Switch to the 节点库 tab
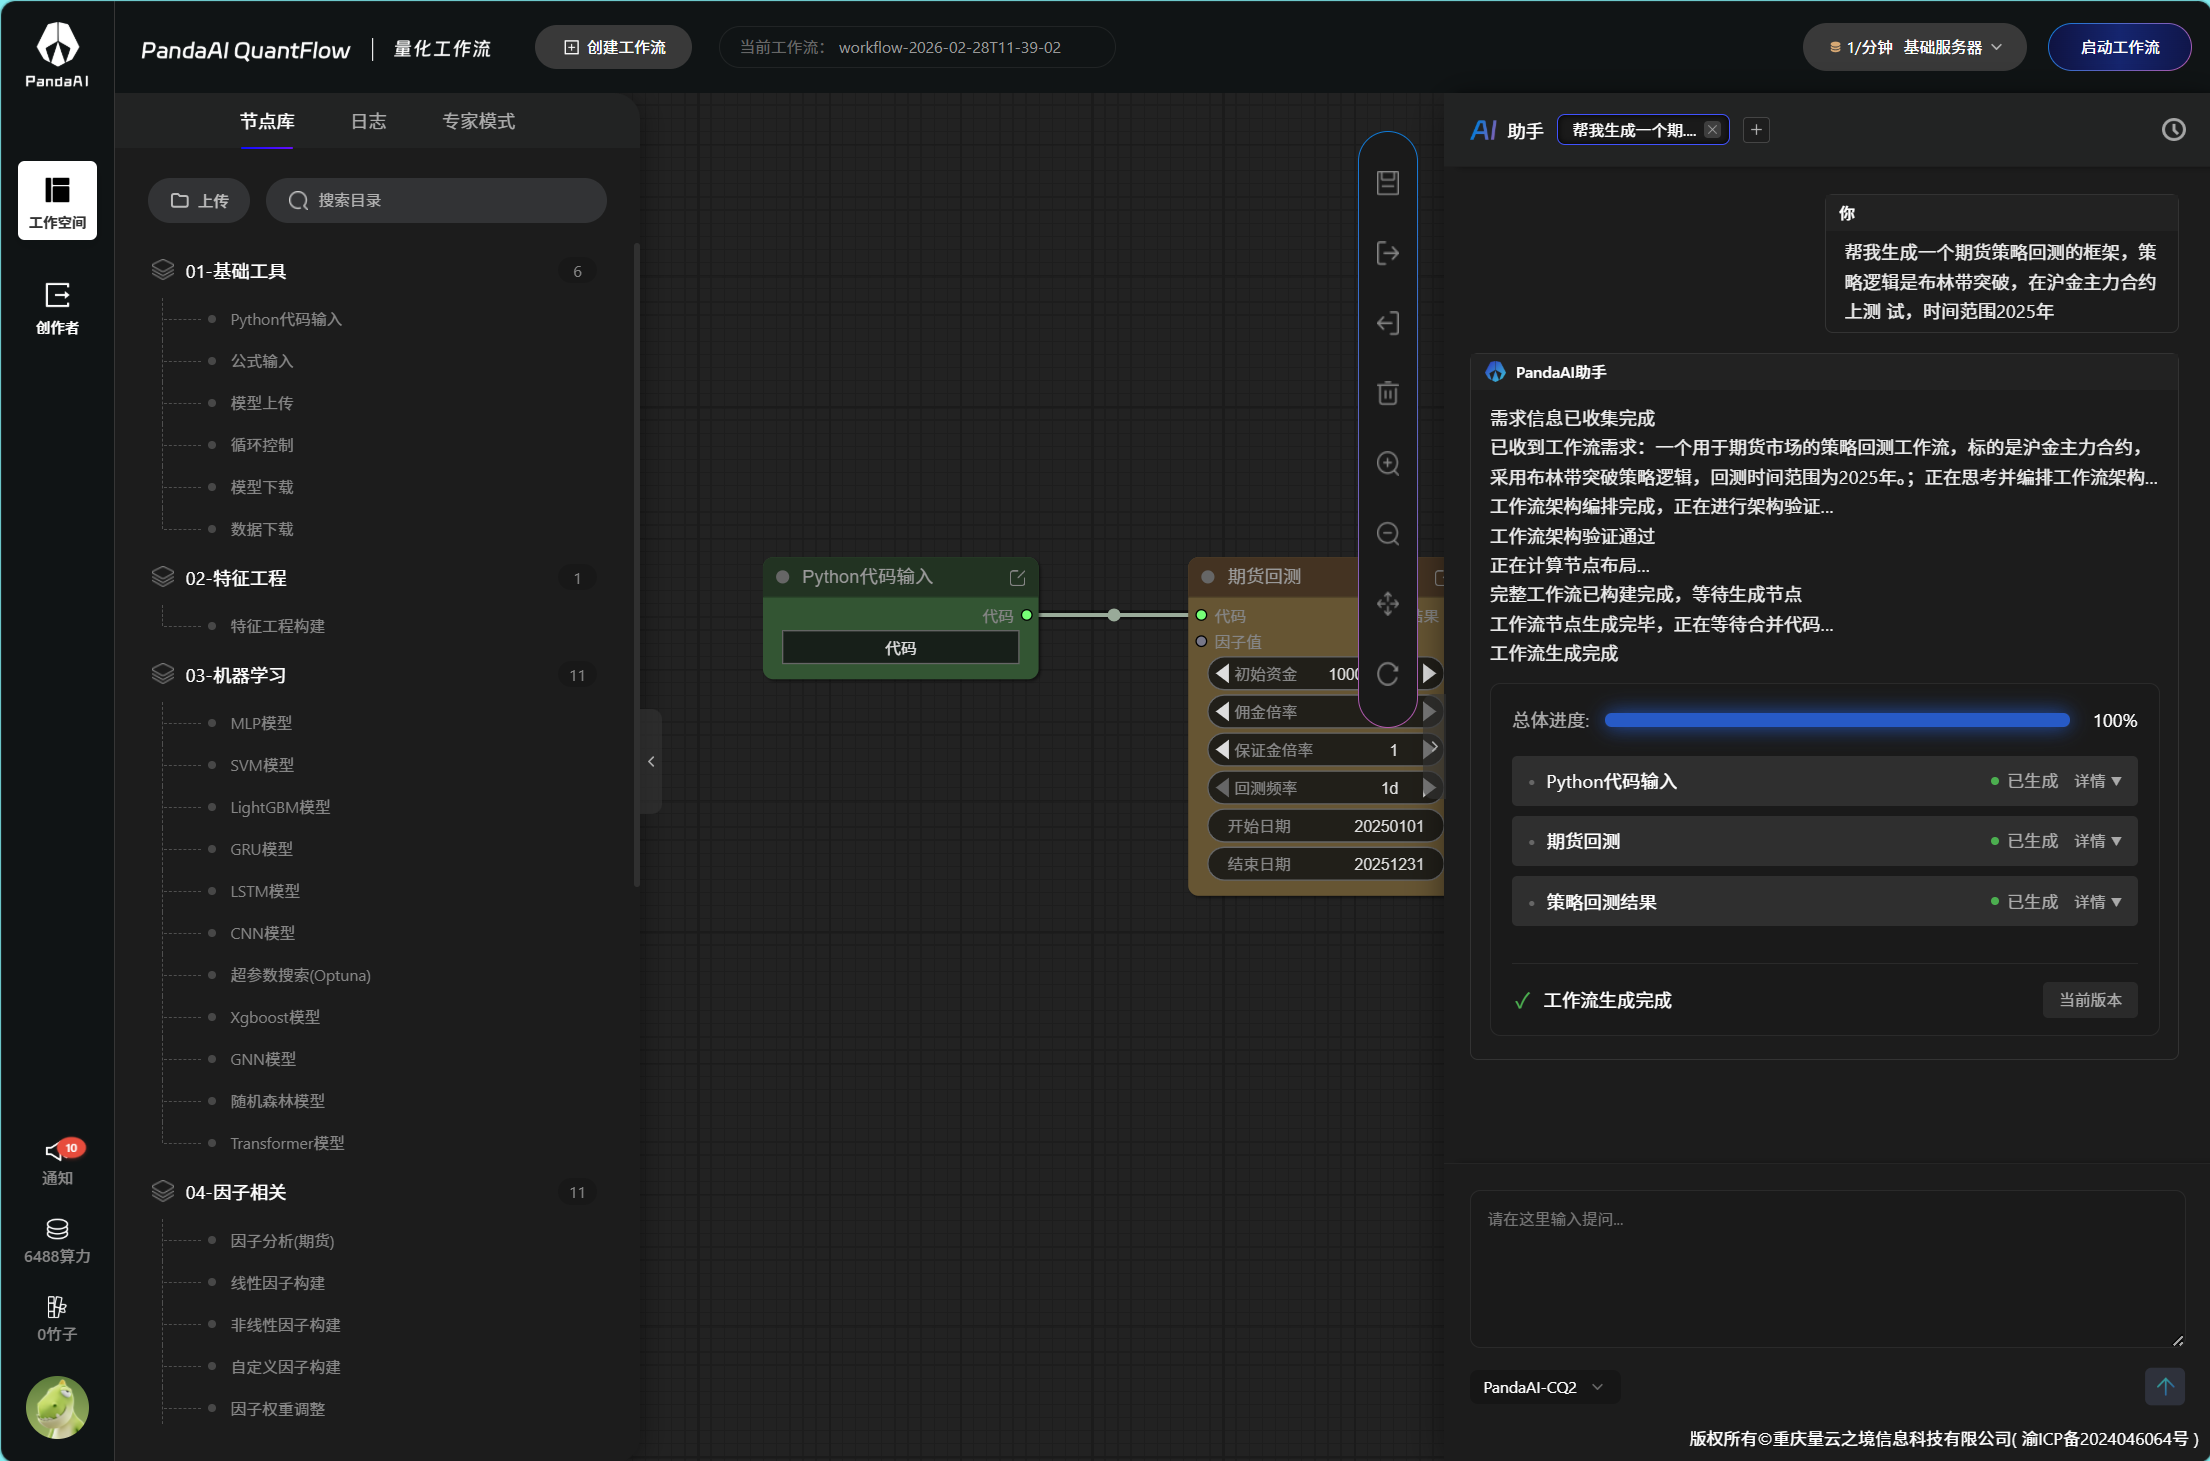The image size is (2210, 1461). point(267,121)
